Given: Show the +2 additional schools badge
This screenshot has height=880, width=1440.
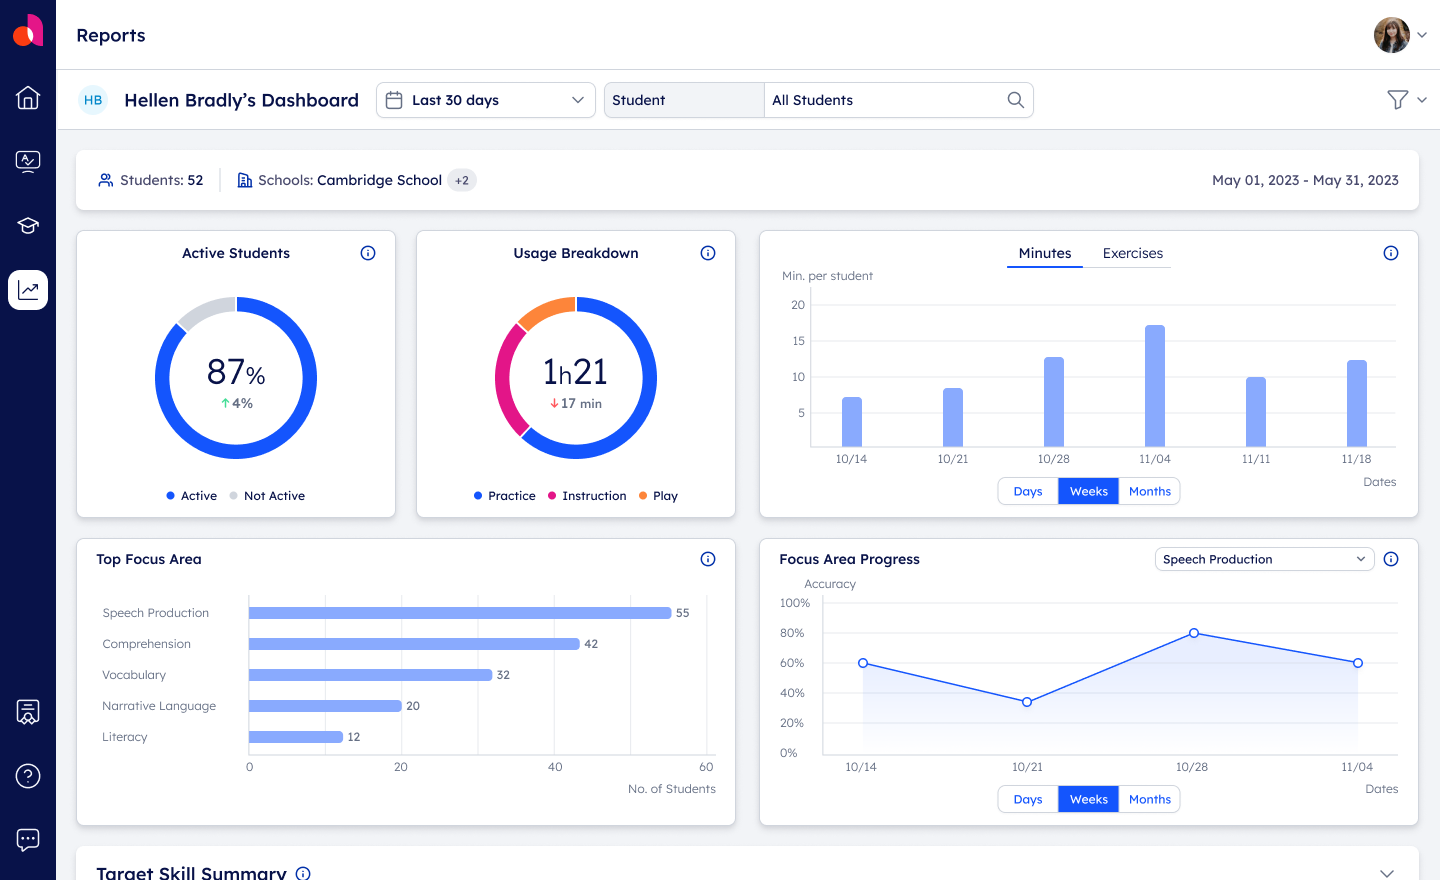Looking at the screenshot, I should (x=462, y=180).
